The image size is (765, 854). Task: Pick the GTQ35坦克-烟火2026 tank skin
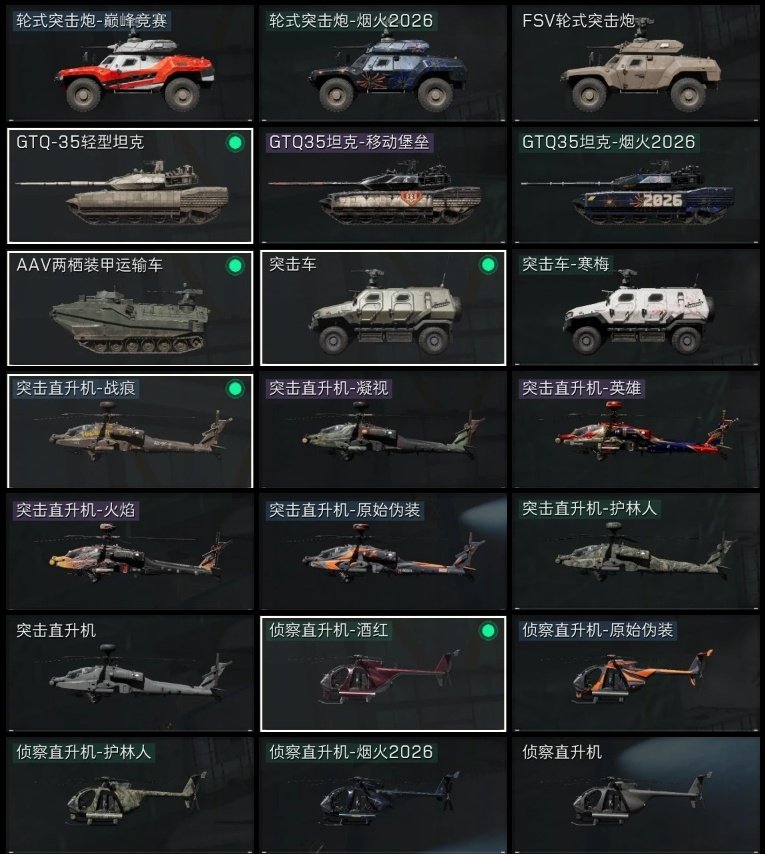tap(635, 186)
